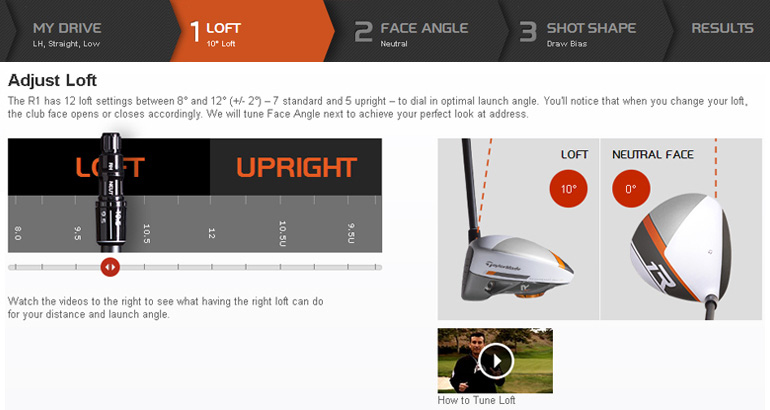Viewport: 770px width, 410px height.
Task: Click the 10° loft red circle badge
Action: tap(569, 189)
